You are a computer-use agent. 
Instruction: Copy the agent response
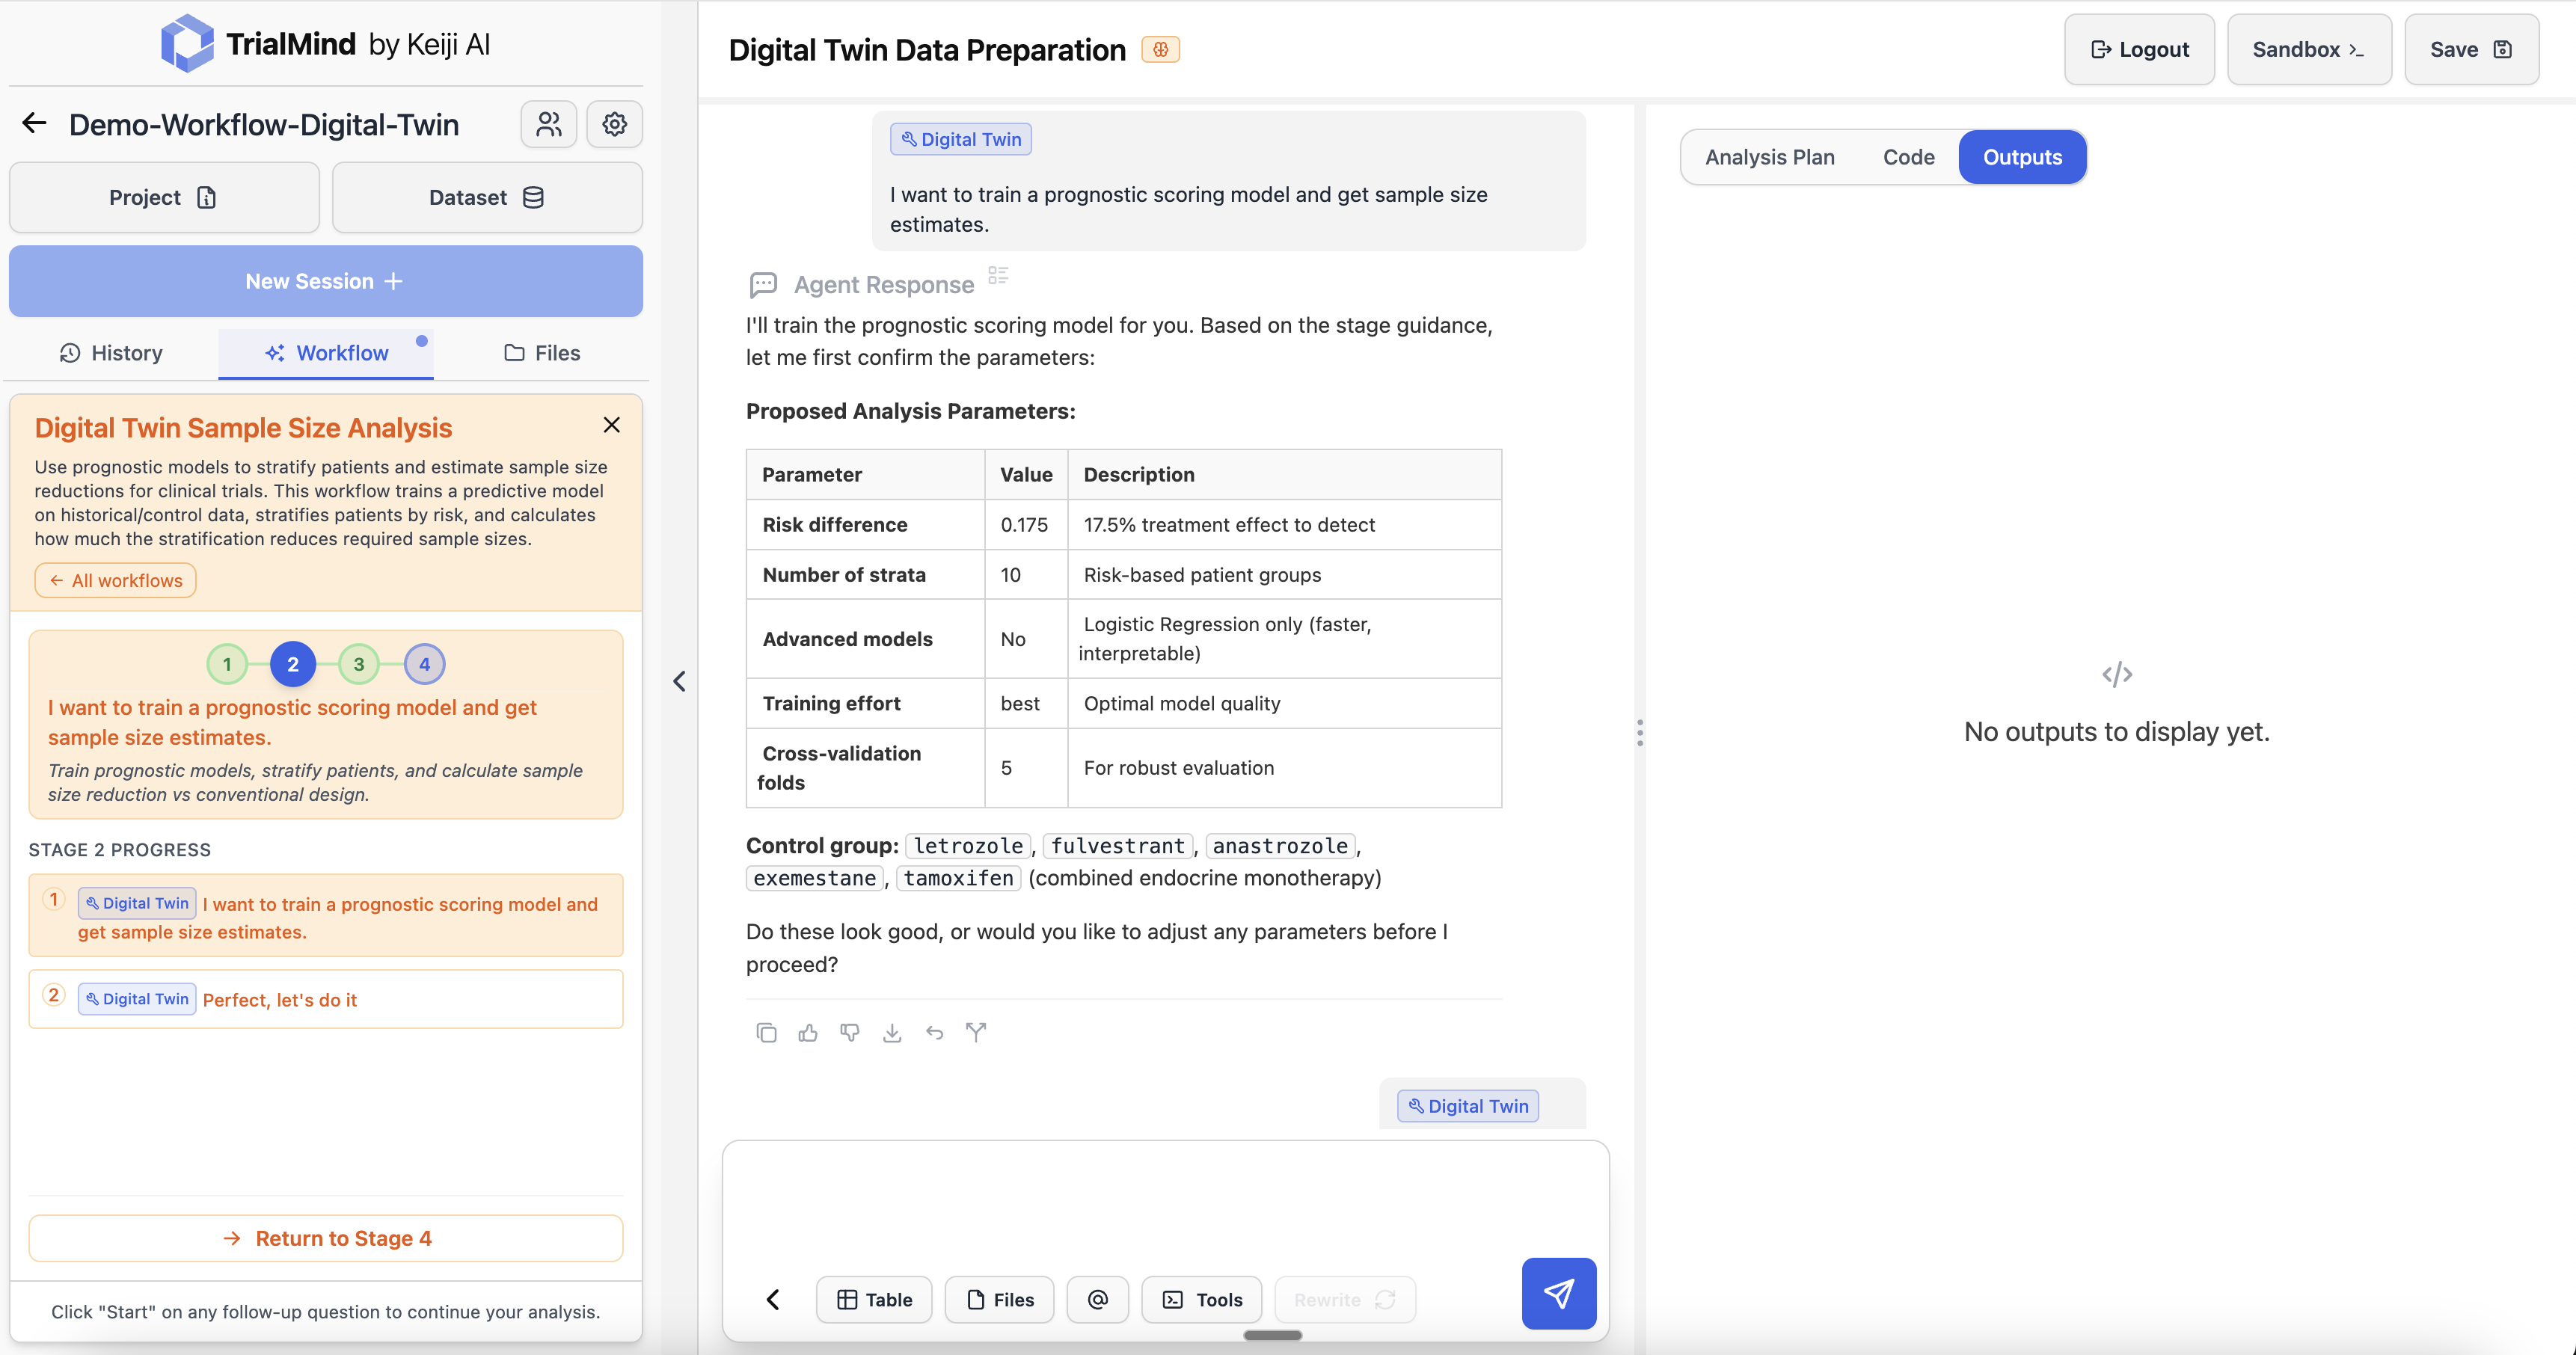pyautogui.click(x=766, y=1033)
